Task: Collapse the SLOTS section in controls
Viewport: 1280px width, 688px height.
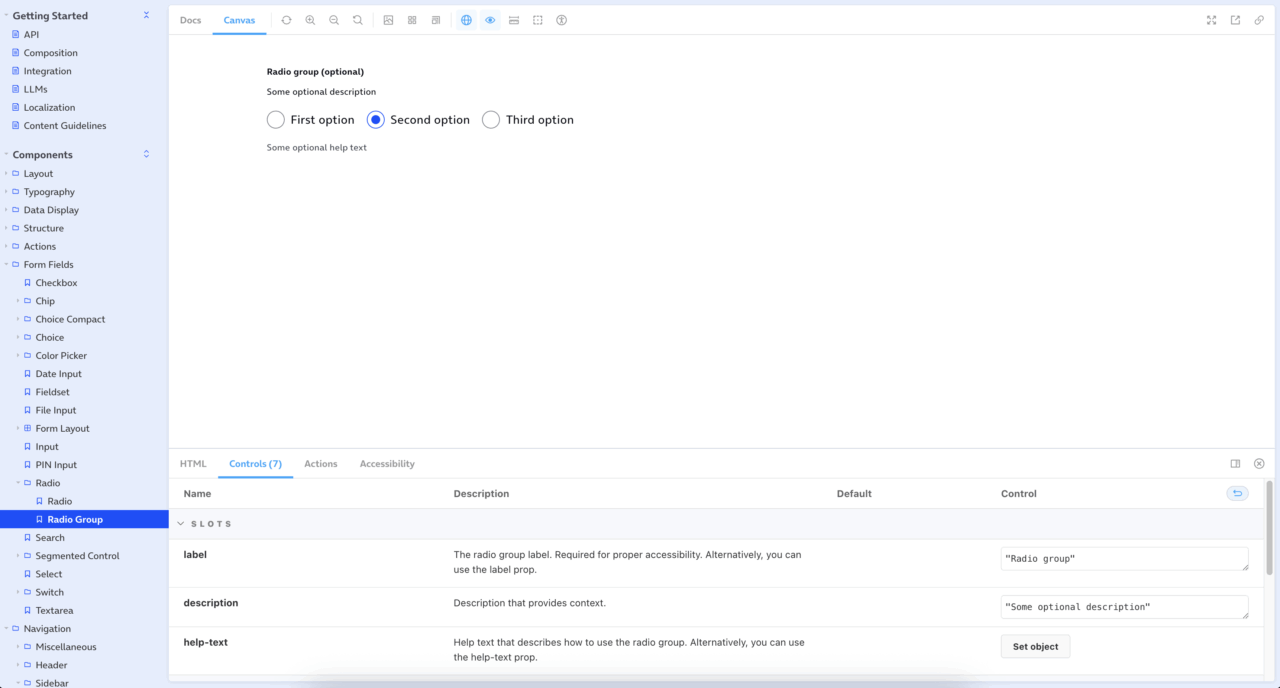Action: pyautogui.click(x=181, y=524)
